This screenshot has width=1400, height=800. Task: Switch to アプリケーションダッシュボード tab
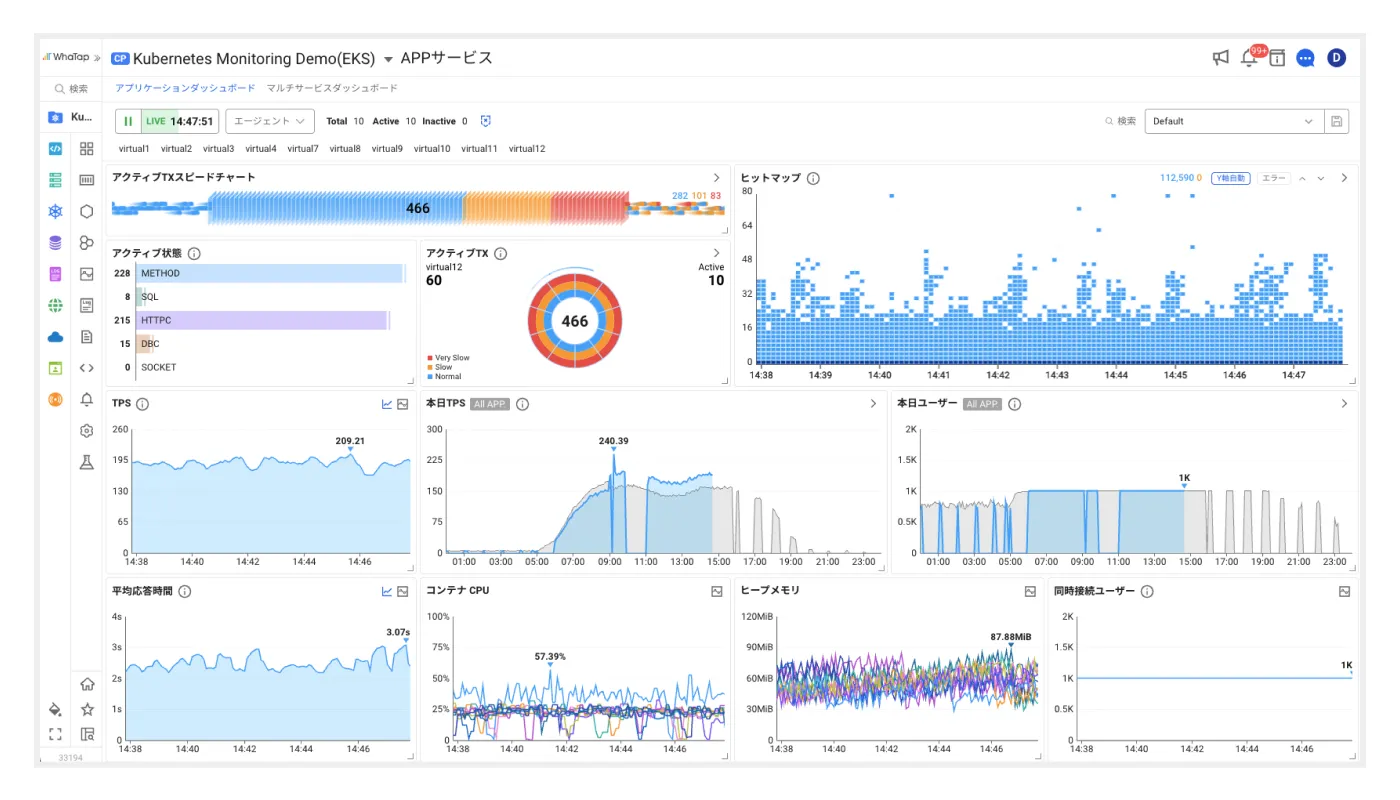click(x=185, y=88)
